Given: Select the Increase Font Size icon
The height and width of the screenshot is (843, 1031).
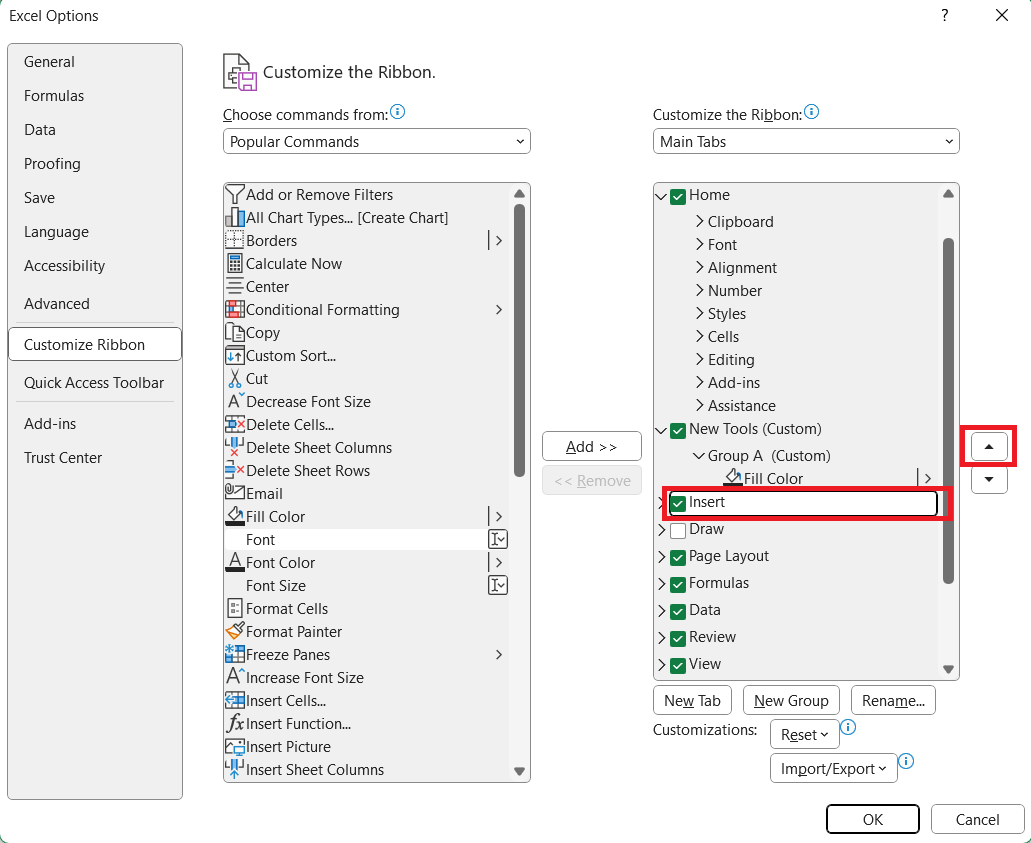Looking at the screenshot, I should click(x=235, y=677).
